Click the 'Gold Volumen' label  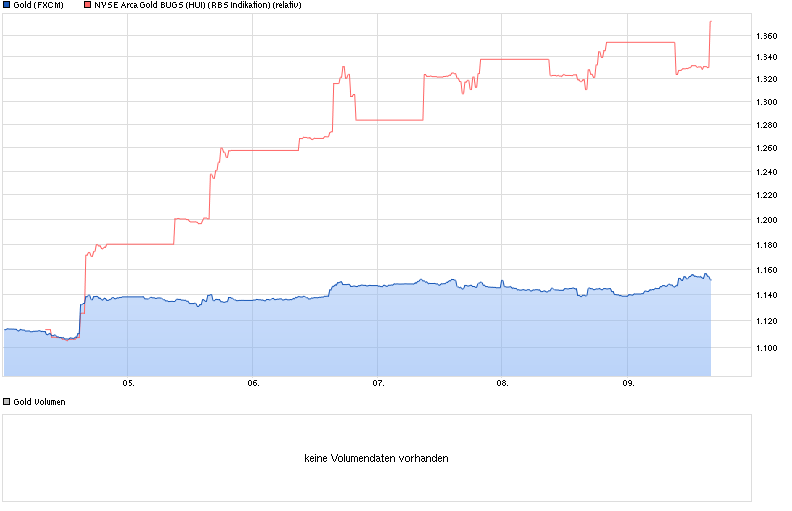point(39,402)
